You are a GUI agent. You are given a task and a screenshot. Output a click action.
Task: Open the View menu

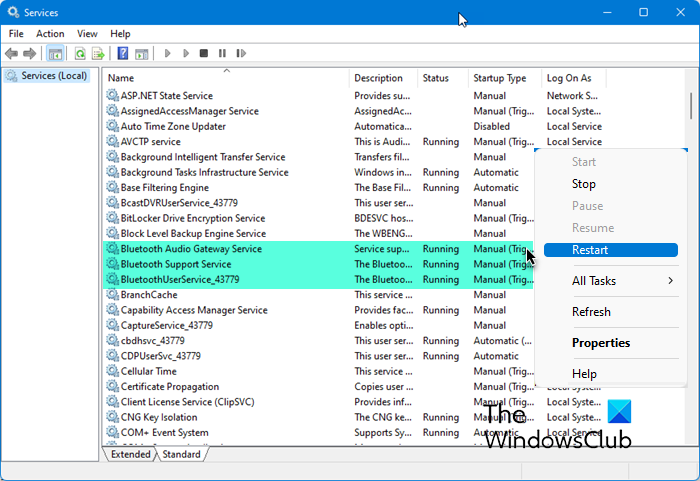[87, 34]
